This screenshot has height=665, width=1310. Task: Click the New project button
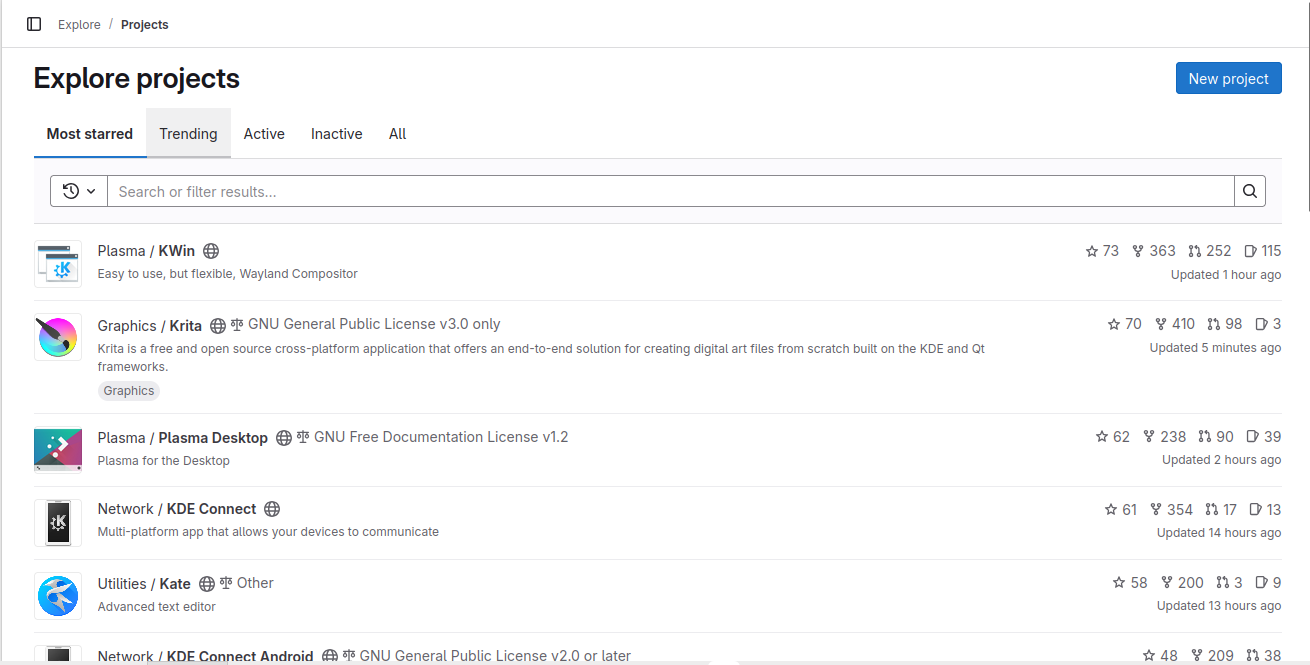coord(1228,77)
